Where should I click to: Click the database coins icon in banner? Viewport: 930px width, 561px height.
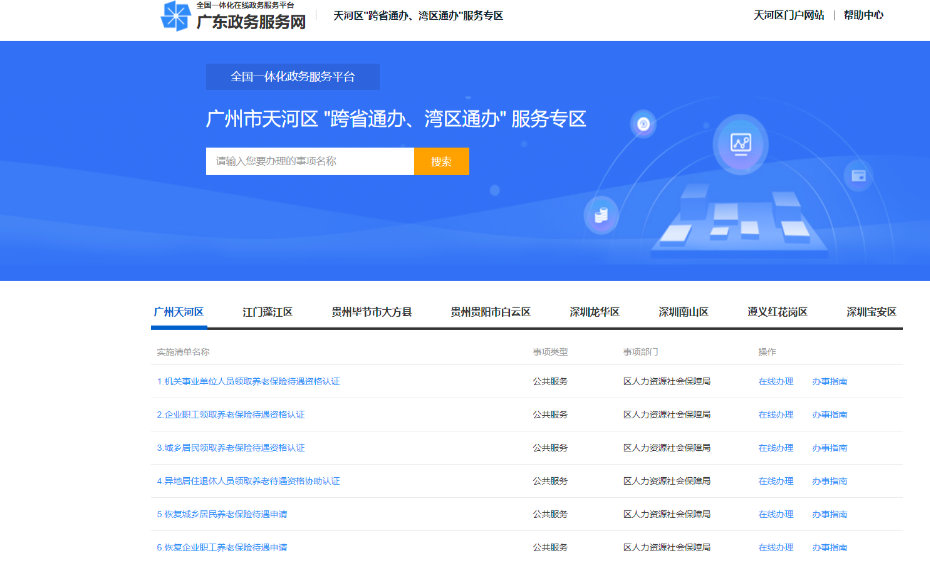point(601,214)
